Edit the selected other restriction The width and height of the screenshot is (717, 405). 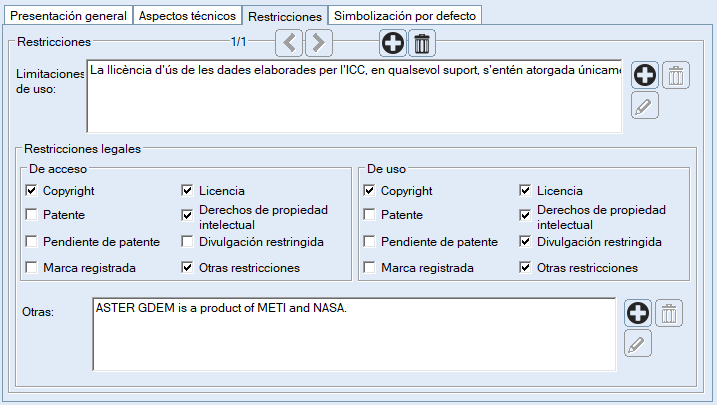pyautogui.click(x=639, y=344)
